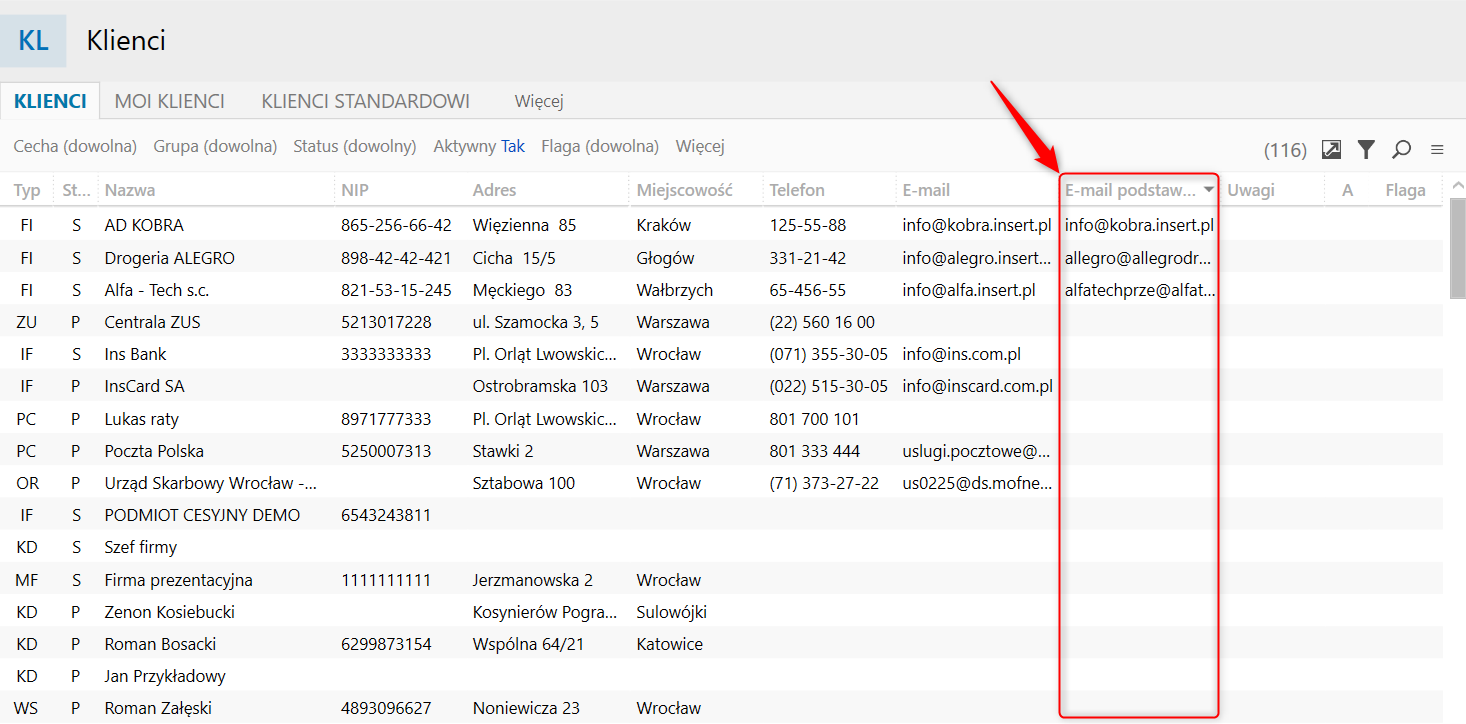Click the address Więzienna 85

tap(524, 225)
